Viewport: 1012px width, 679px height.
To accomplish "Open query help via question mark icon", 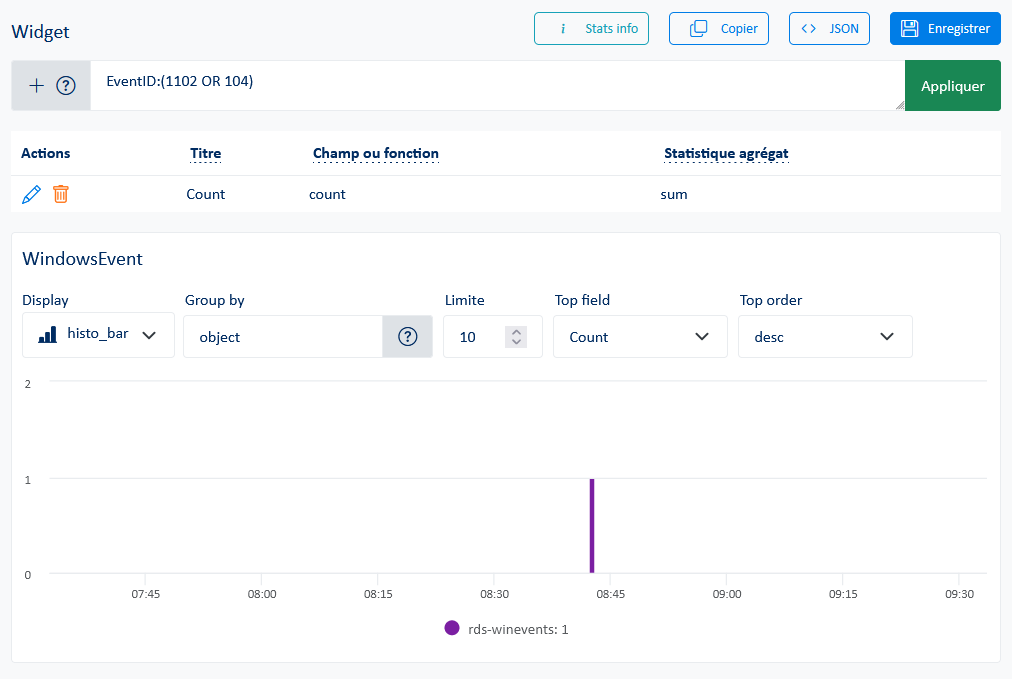I will coord(65,85).
